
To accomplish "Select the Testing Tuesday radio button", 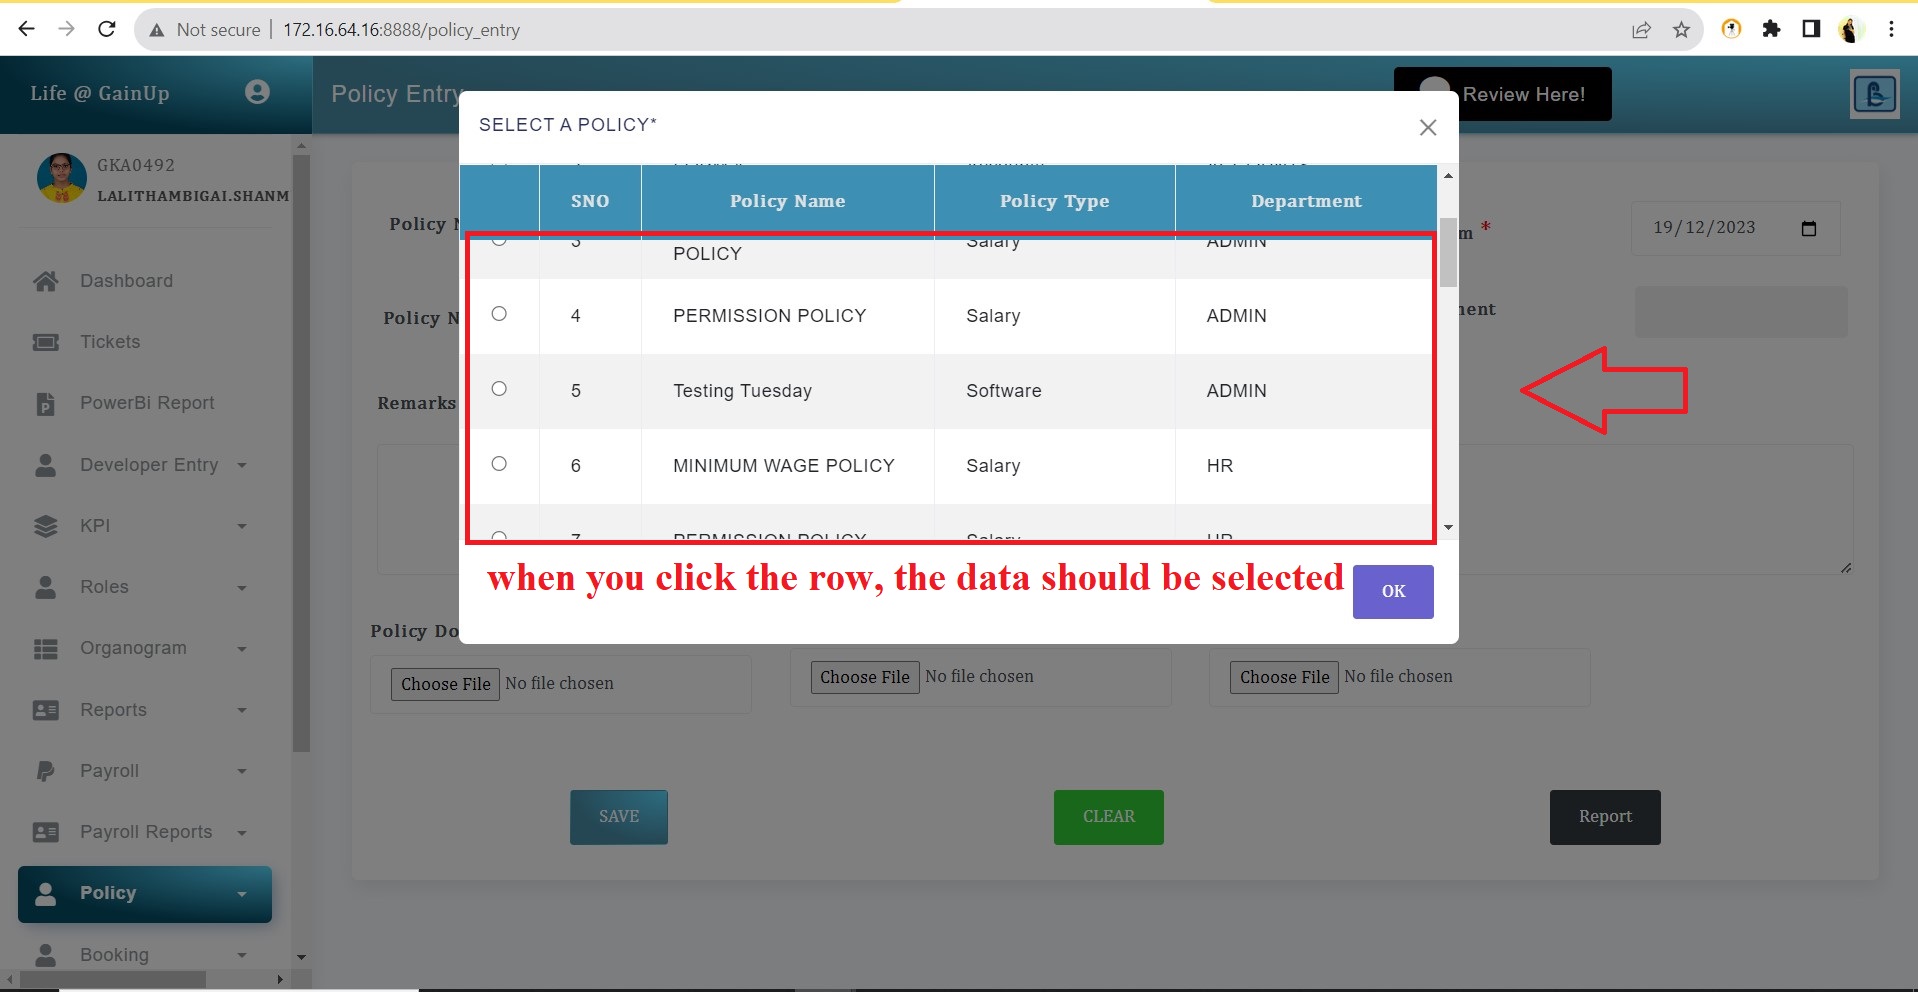I will [x=499, y=389].
